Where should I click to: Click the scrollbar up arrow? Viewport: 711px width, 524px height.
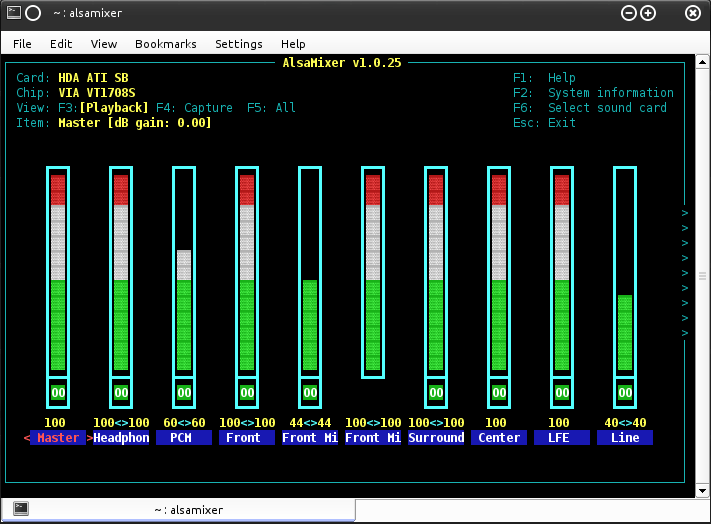click(x=702, y=62)
